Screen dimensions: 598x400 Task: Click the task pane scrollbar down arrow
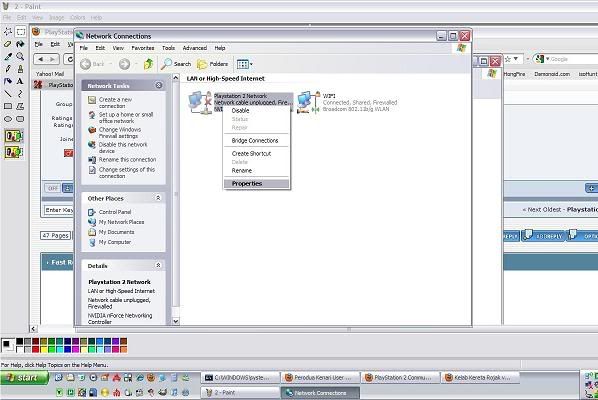coord(176,321)
